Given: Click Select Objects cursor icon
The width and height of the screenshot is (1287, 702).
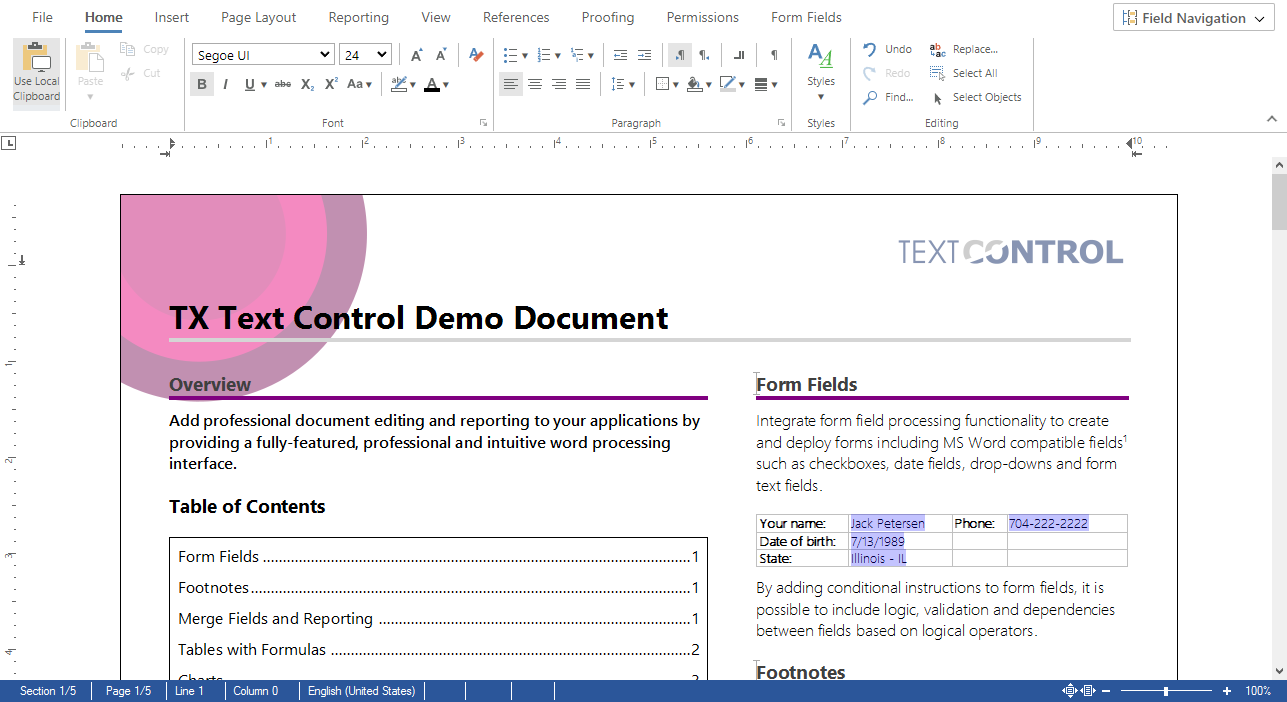Looking at the screenshot, I should click(937, 97).
